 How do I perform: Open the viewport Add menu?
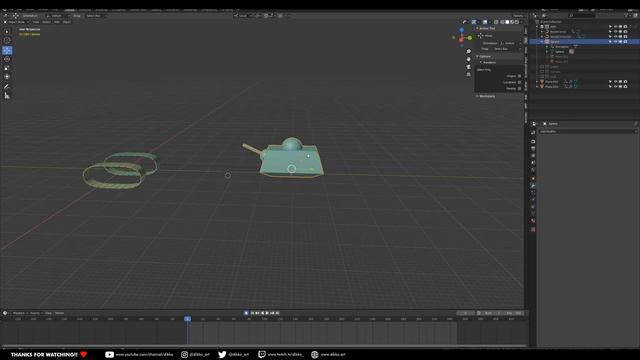point(57,22)
